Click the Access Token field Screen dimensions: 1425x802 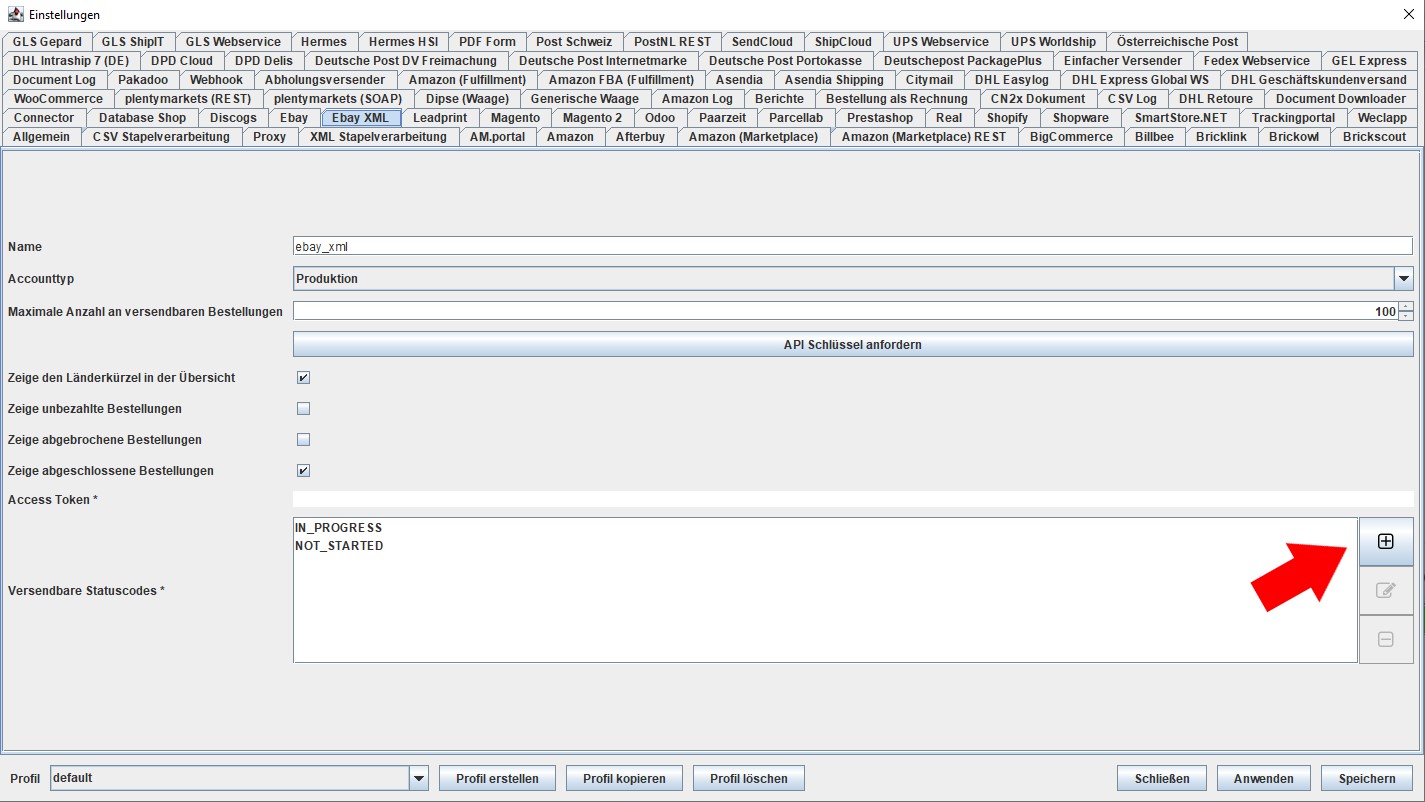853,499
